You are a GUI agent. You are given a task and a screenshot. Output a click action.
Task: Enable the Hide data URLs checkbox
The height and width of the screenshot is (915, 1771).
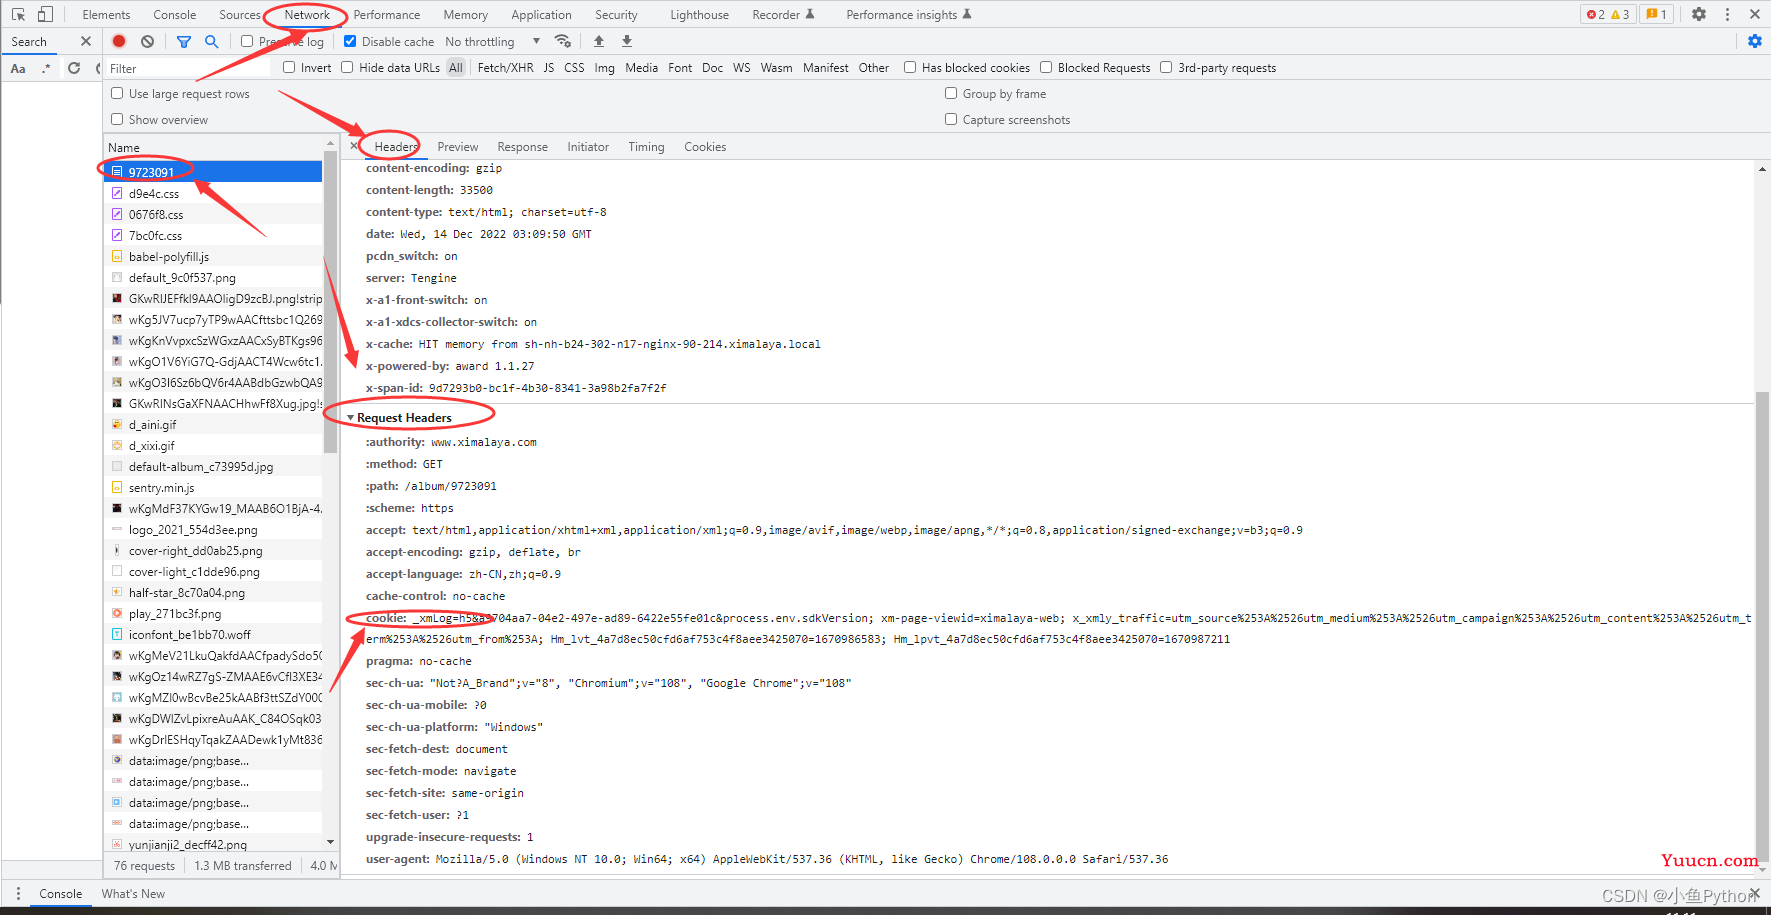pyautogui.click(x=347, y=67)
